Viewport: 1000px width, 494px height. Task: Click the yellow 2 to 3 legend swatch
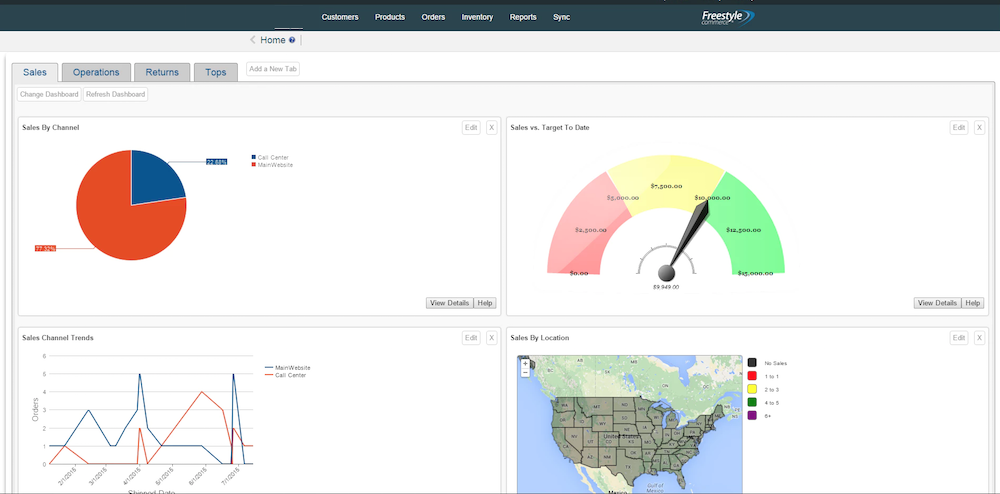[x=752, y=389]
